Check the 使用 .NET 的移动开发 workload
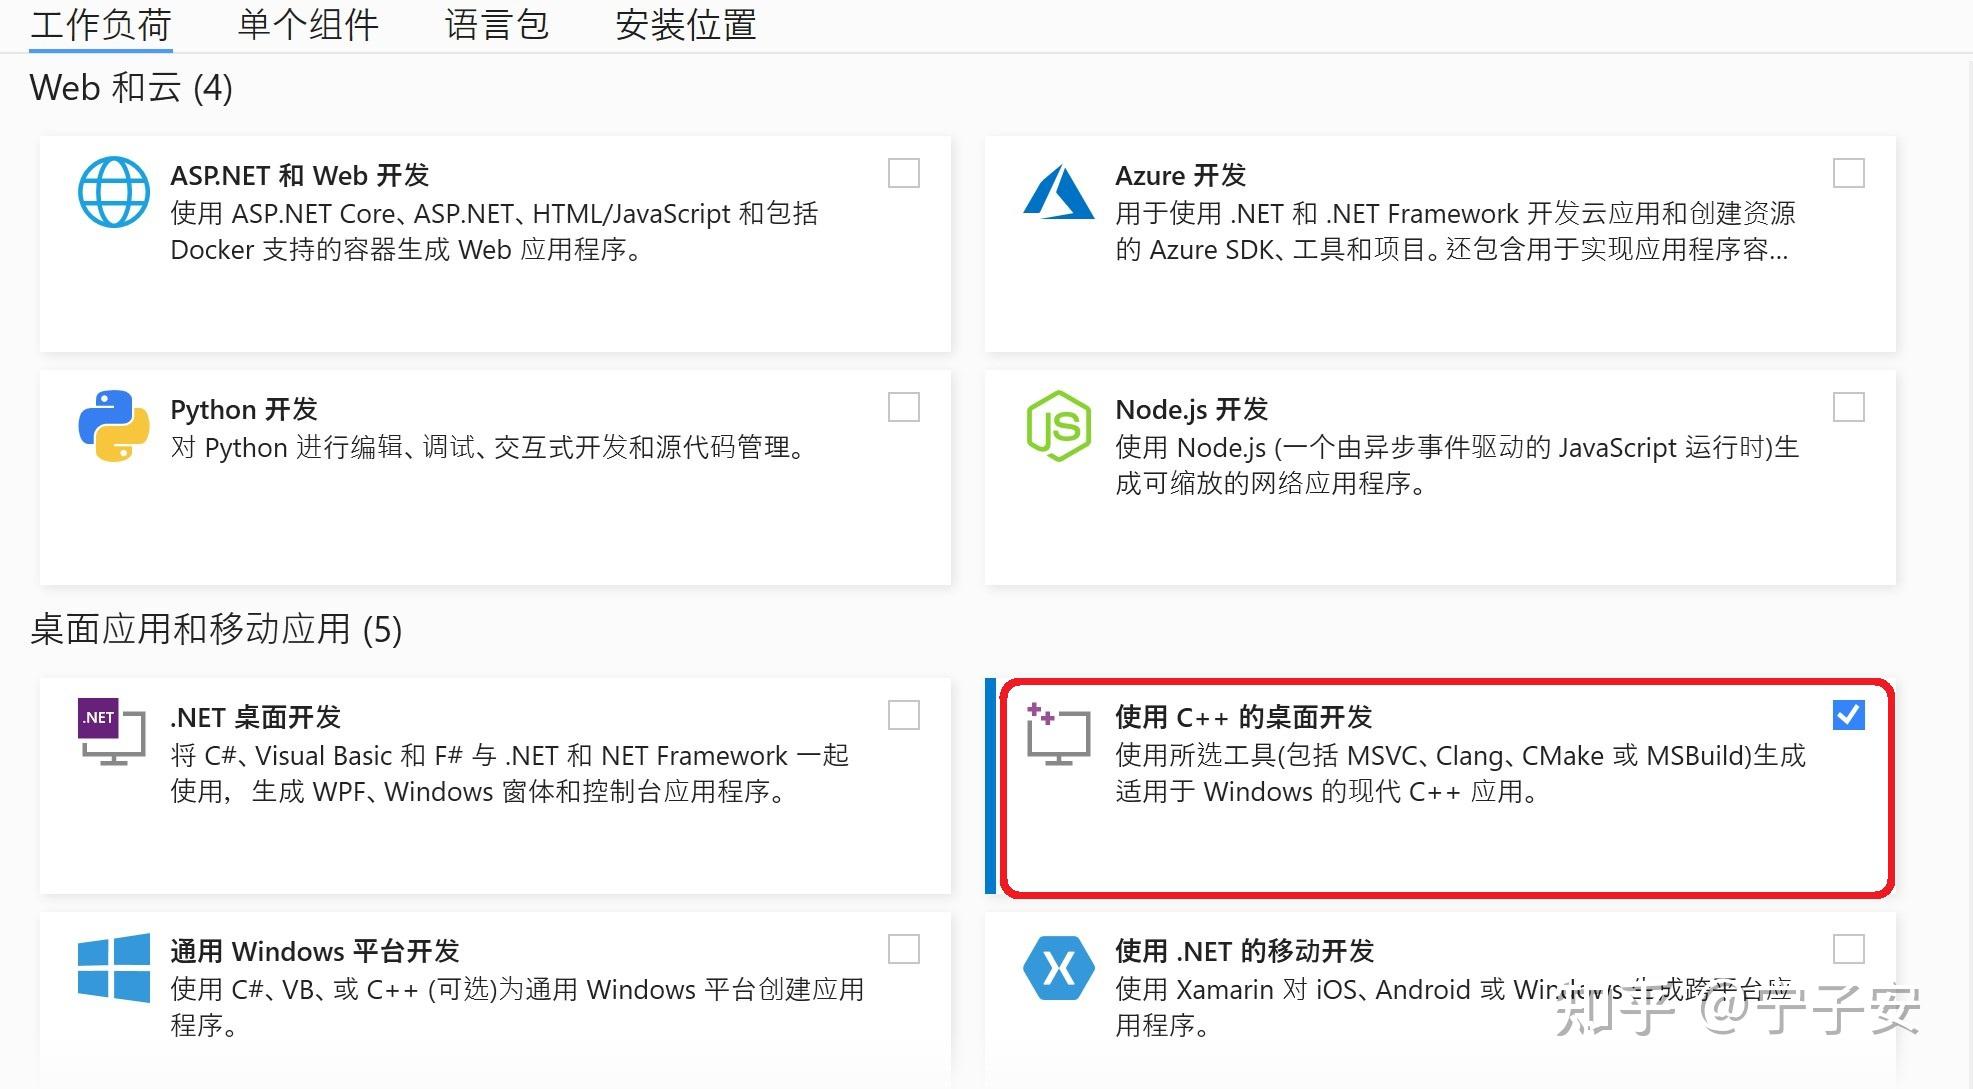 click(x=1849, y=949)
